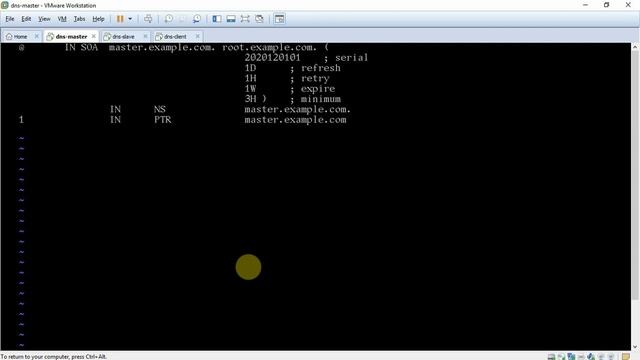Viewport: 640px width, 360px height.
Task: Click the '1W' expire value
Action: coord(250,89)
